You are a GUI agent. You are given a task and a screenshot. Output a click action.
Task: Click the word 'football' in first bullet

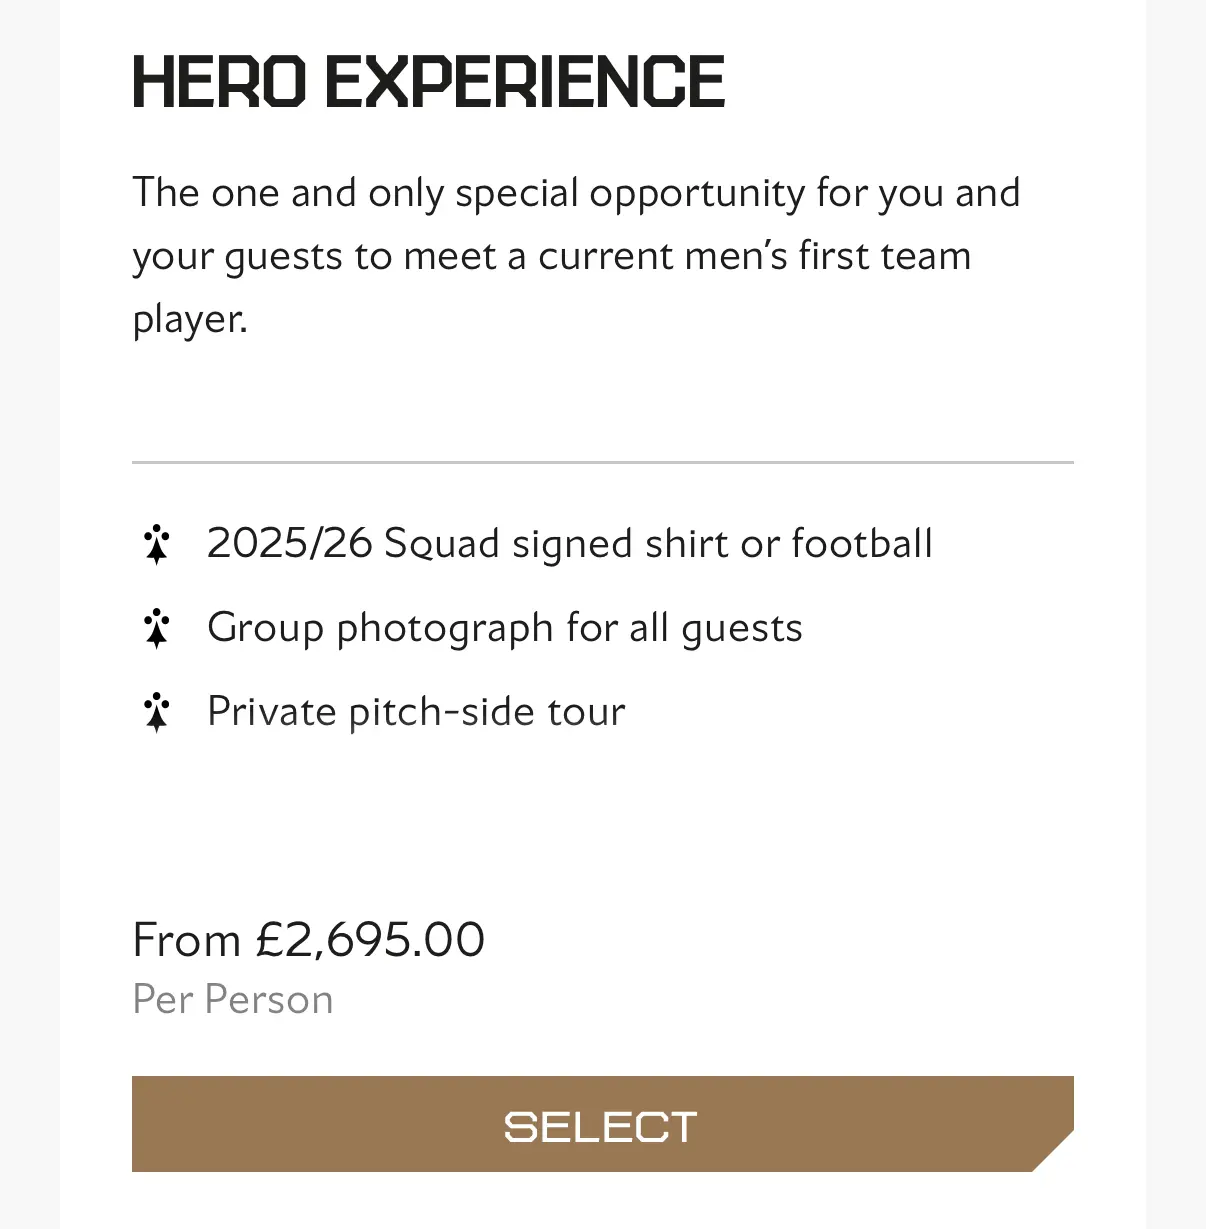(x=862, y=543)
